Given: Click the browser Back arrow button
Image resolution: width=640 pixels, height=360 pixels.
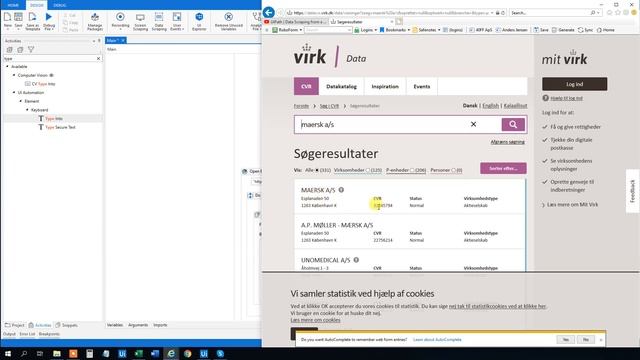Looking at the screenshot, I should tap(269, 12).
